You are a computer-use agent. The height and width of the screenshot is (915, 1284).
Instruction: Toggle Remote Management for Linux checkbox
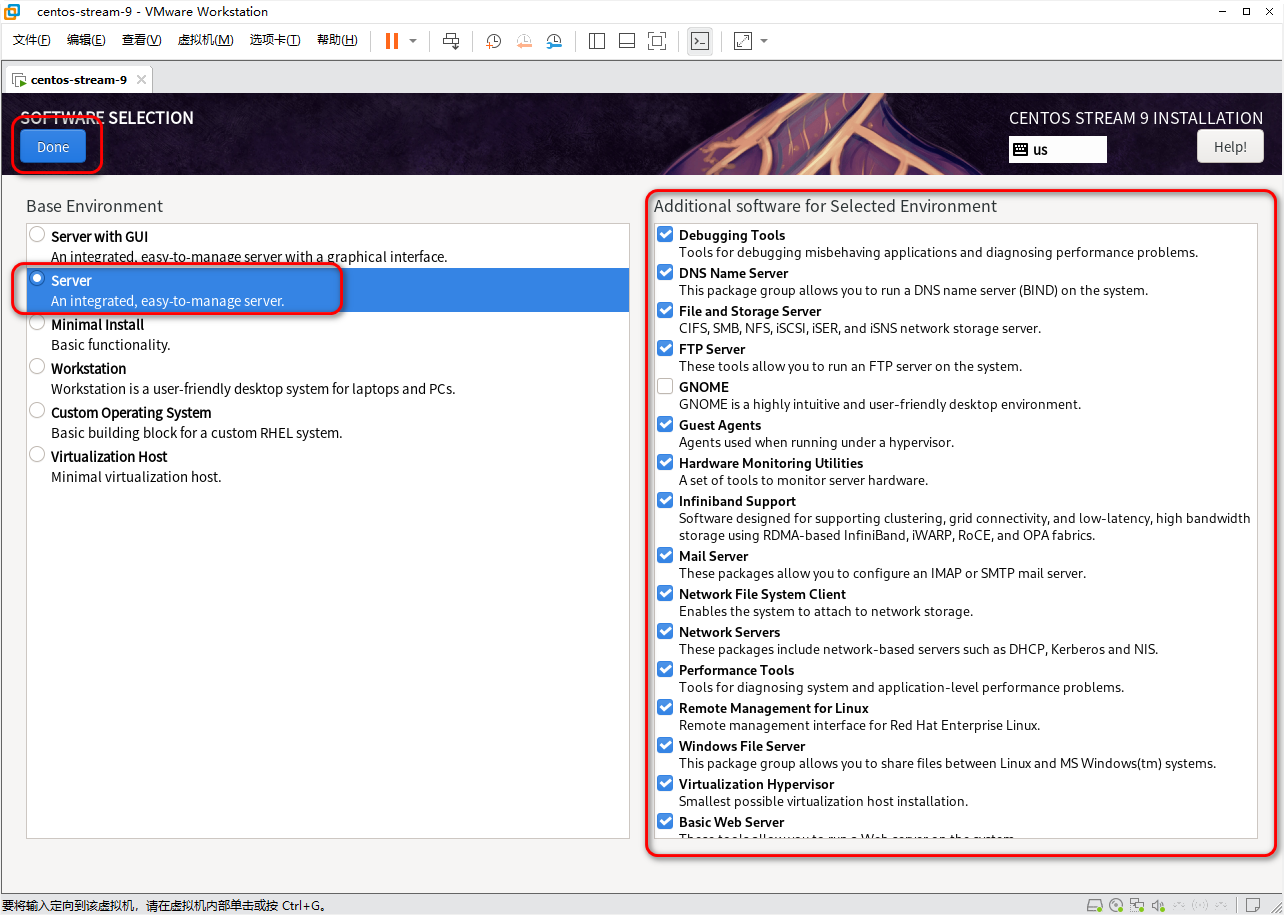coord(665,707)
